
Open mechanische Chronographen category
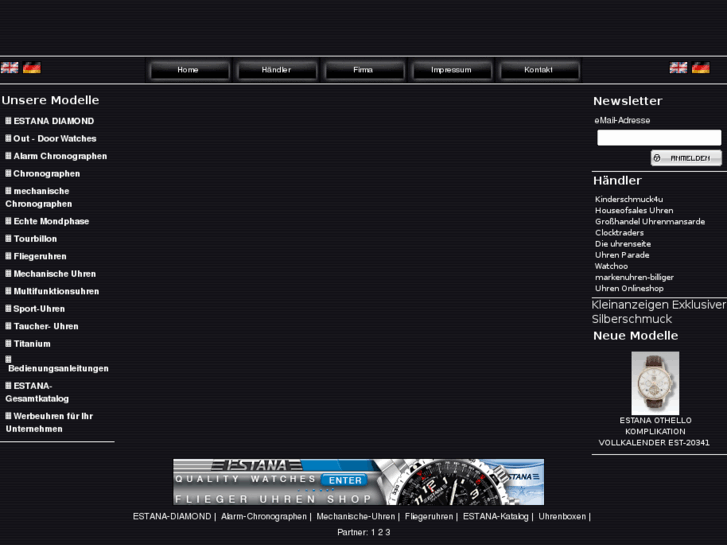pyautogui.click(x=38, y=198)
